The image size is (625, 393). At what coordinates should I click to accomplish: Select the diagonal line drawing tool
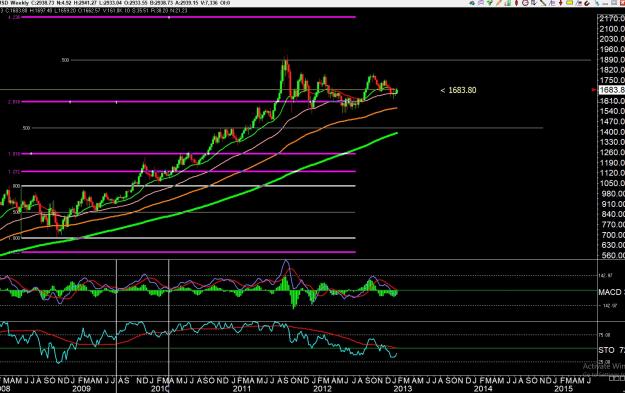point(543,3)
